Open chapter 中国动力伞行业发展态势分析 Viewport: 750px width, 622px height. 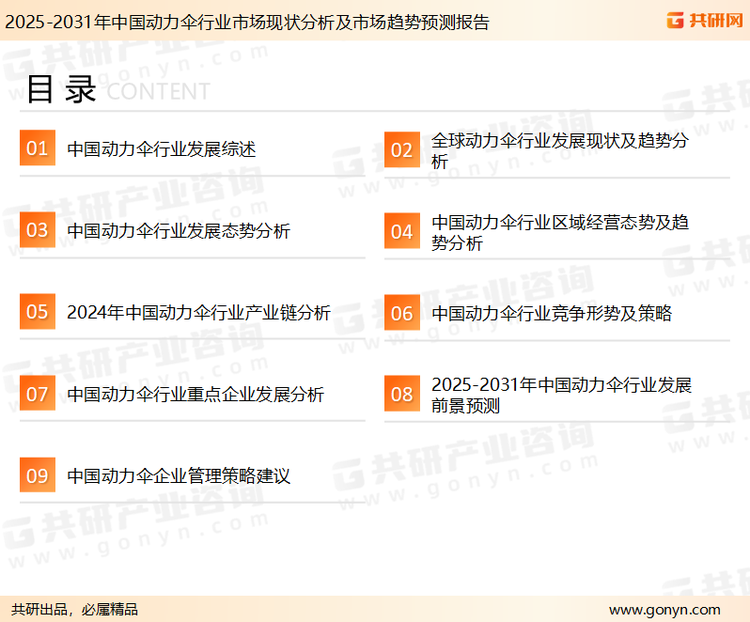coord(178,231)
